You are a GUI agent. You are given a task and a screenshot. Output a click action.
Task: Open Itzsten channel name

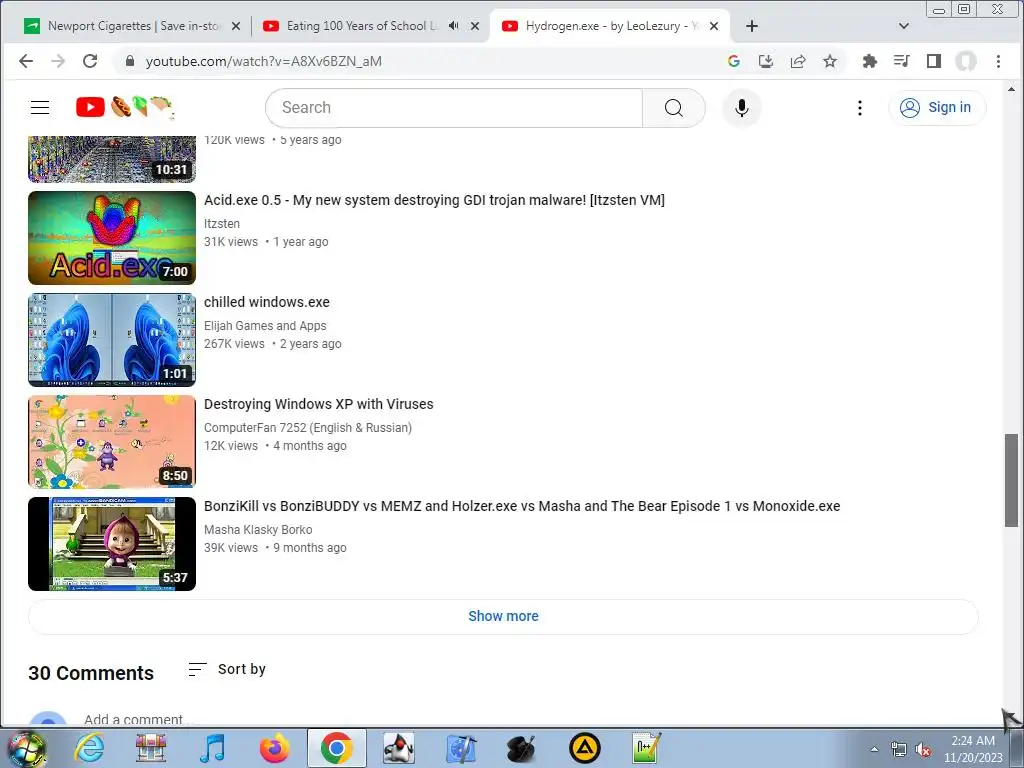222,223
